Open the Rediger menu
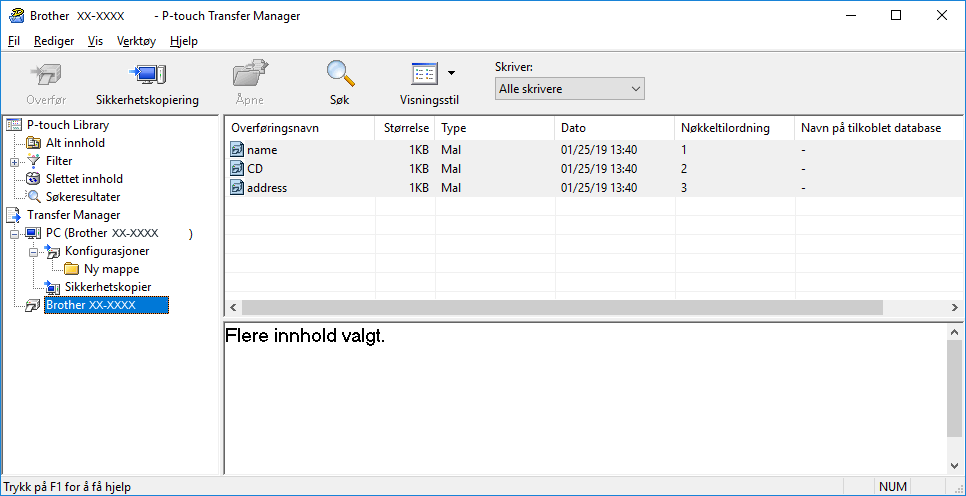966x496 pixels. click(x=54, y=41)
